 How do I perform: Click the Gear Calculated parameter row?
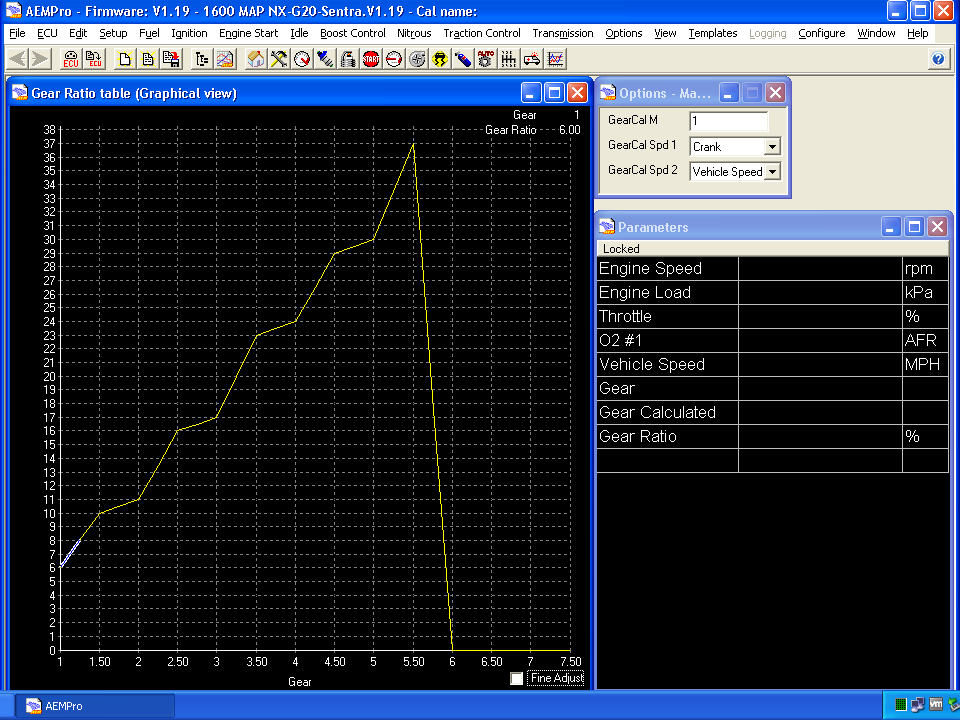(x=773, y=413)
